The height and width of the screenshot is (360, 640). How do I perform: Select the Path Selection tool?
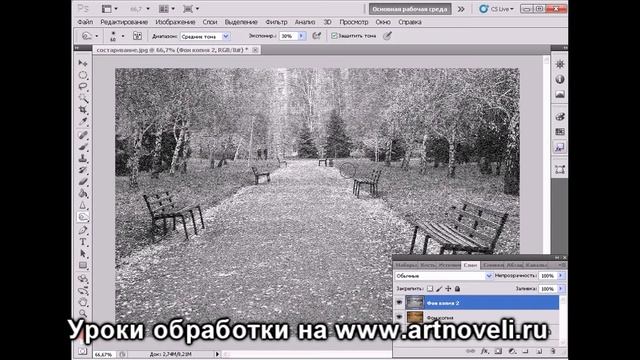tap(83, 253)
